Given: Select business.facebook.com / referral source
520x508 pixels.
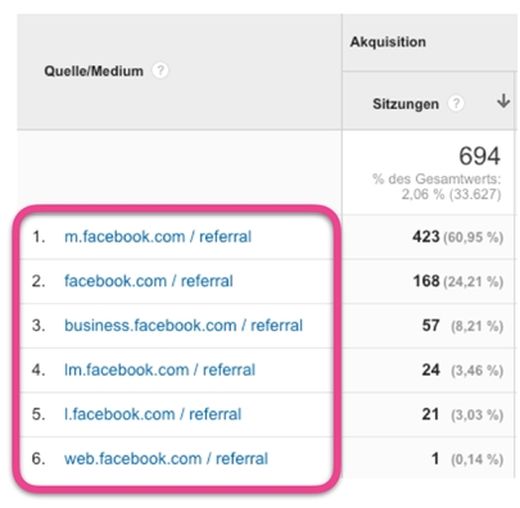Looking at the screenshot, I should tap(183, 325).
